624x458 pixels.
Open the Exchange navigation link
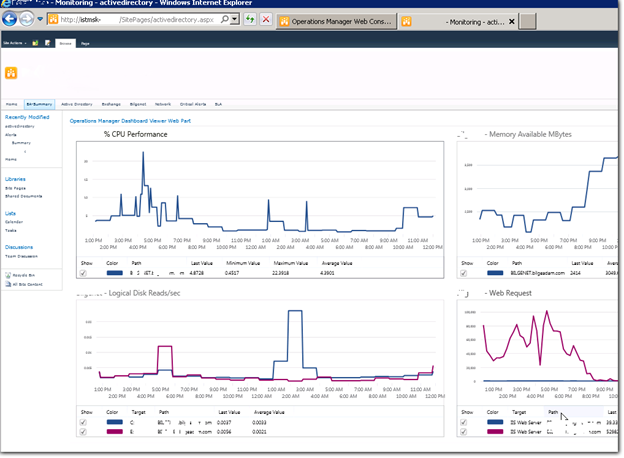pos(111,104)
